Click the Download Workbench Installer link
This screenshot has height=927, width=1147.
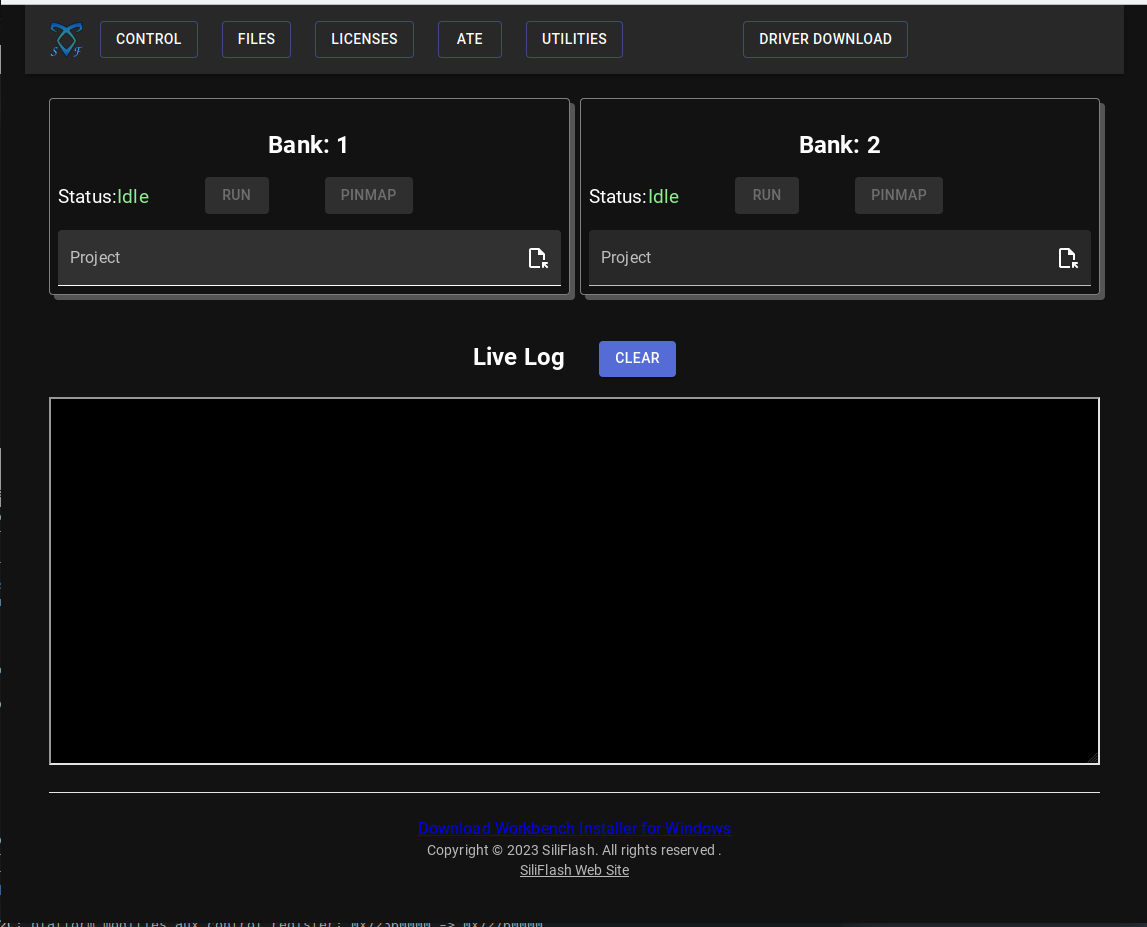tap(574, 828)
